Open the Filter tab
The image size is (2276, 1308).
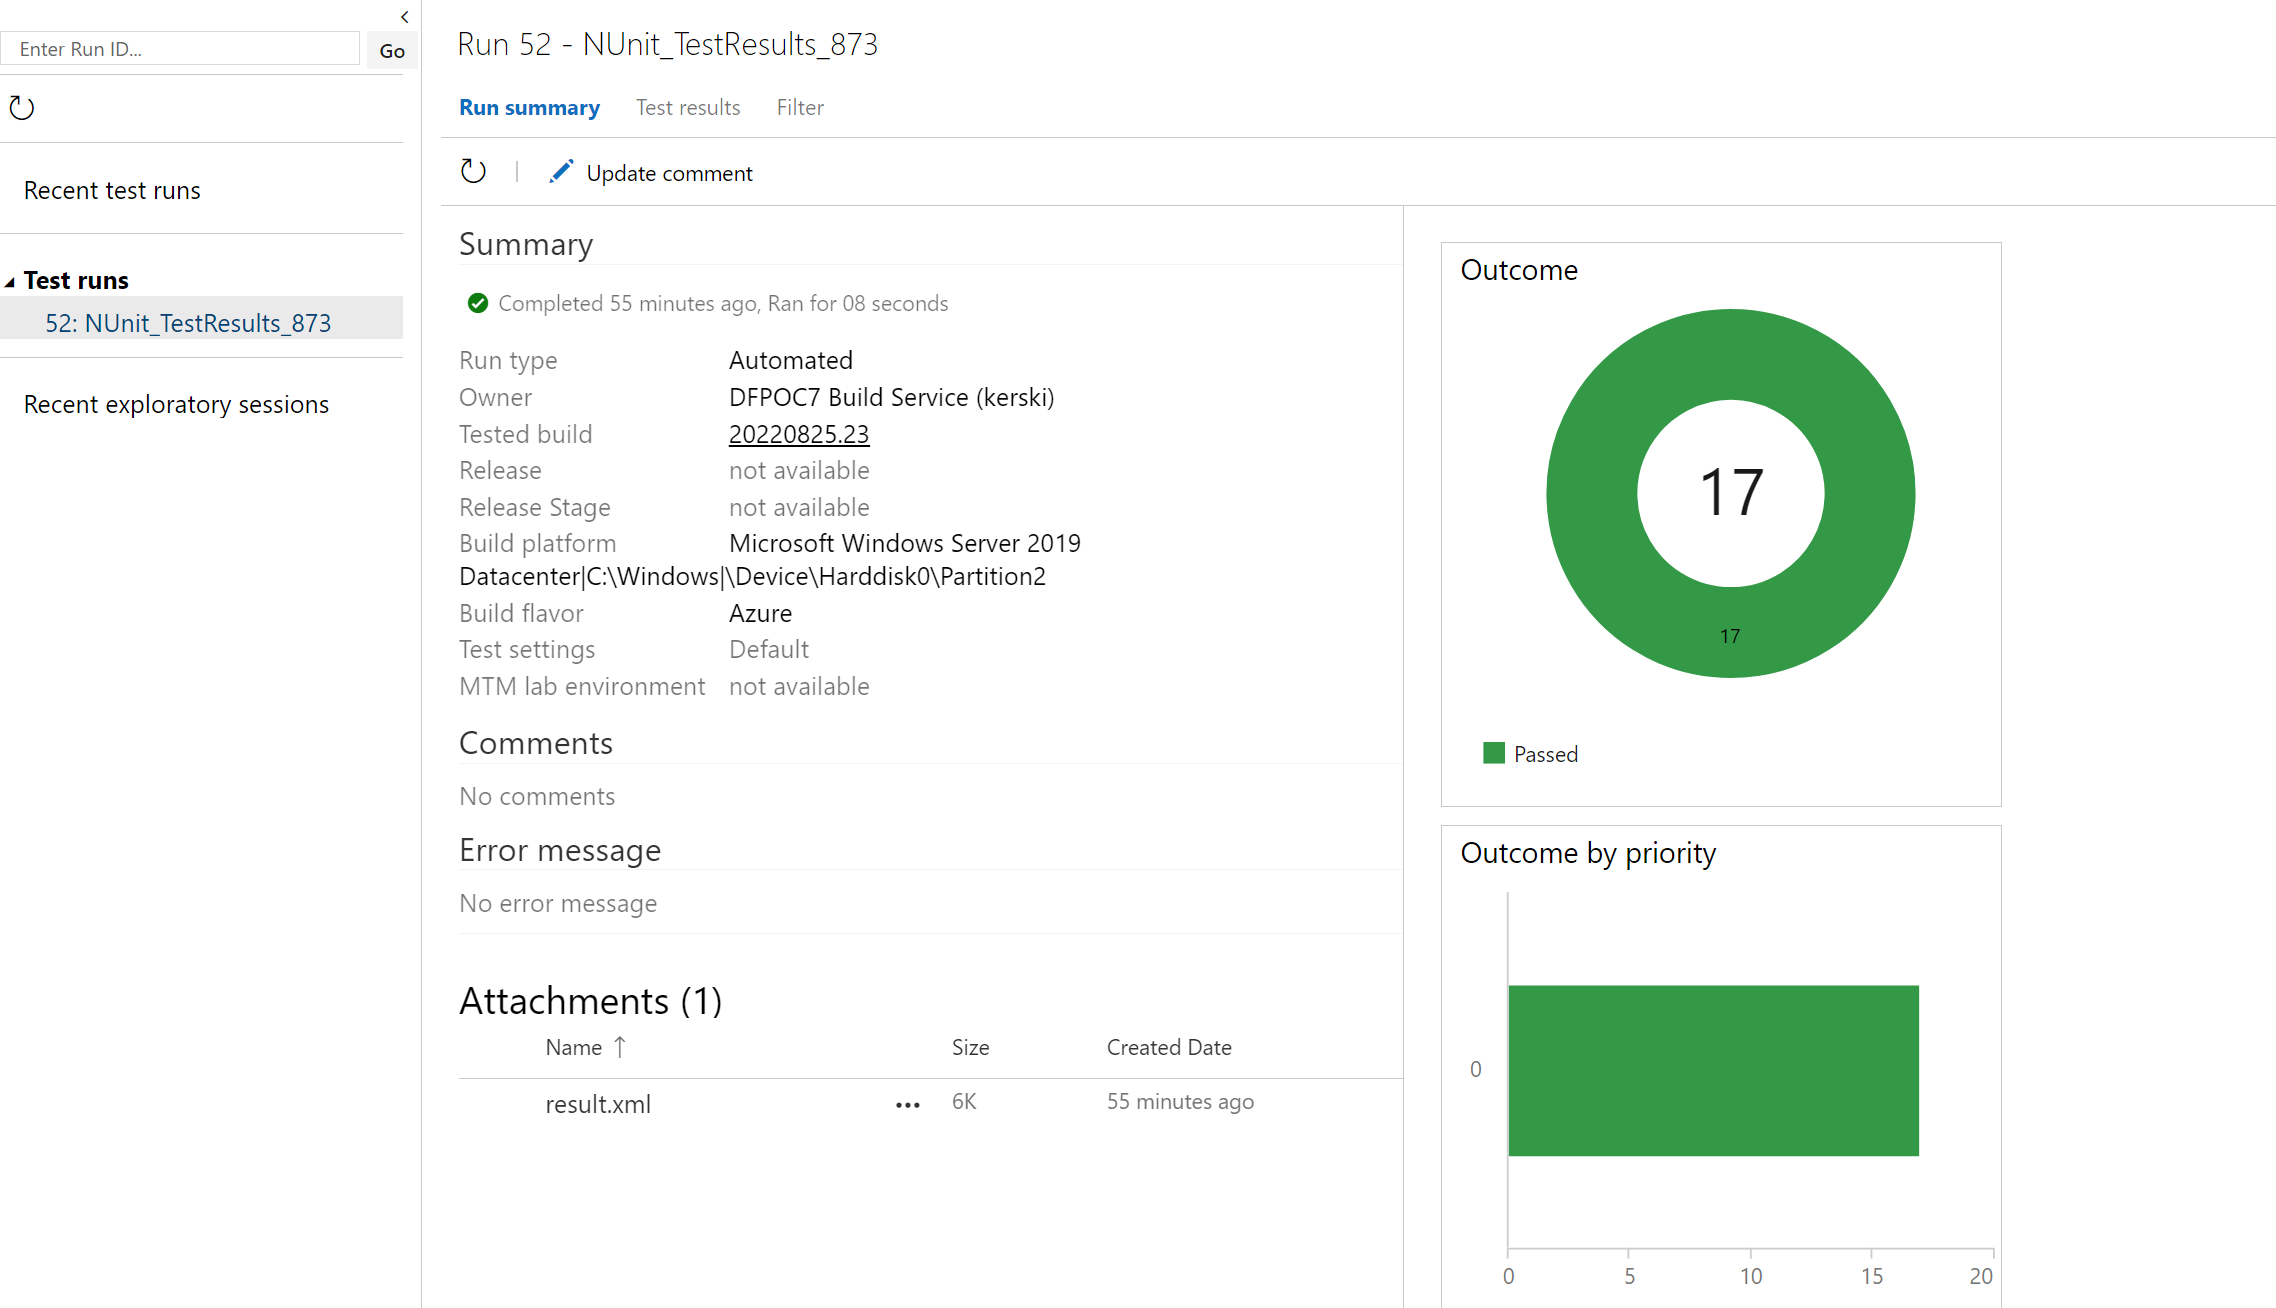pyautogui.click(x=800, y=107)
